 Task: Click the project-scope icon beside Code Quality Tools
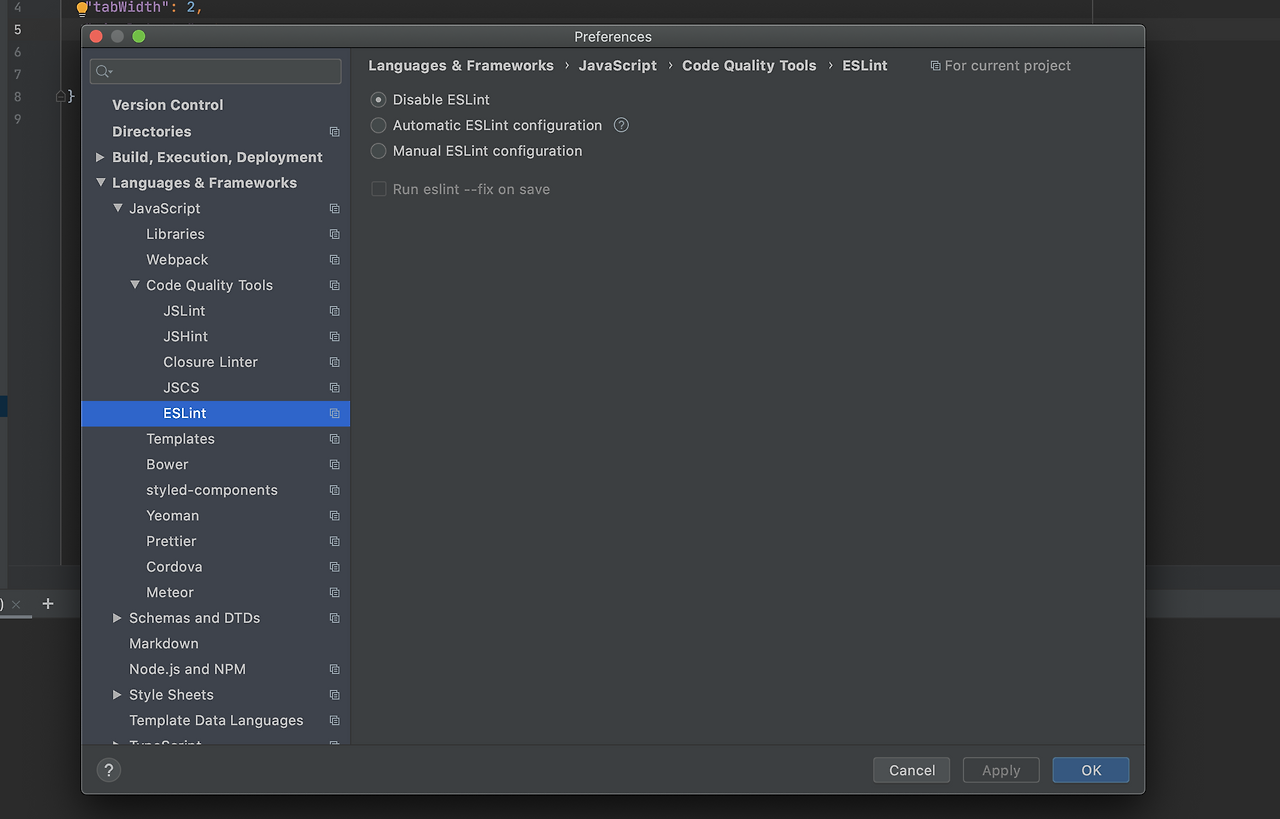click(335, 286)
